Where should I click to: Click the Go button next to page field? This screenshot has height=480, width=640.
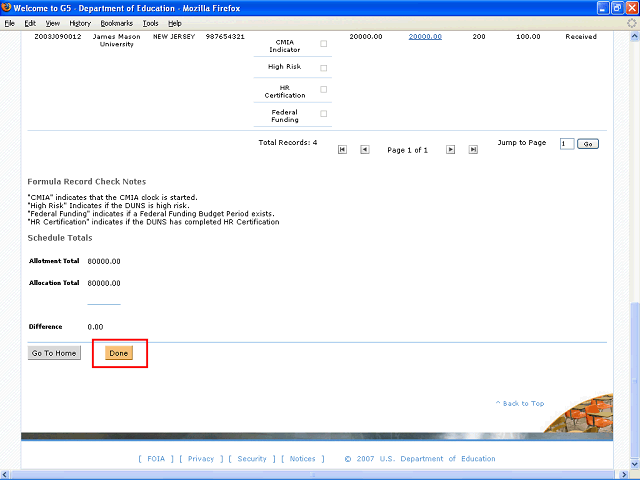click(x=588, y=144)
